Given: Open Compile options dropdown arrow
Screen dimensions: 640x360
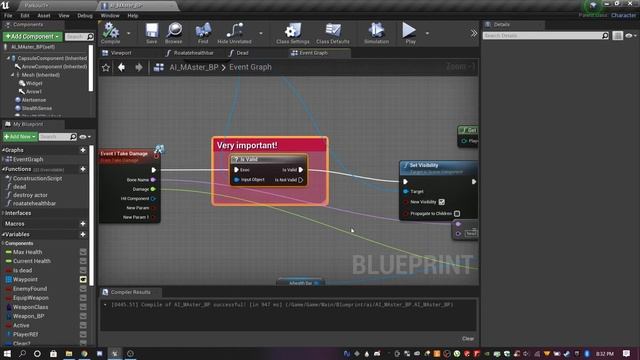Looking at the screenshot, I should click(x=129, y=33).
